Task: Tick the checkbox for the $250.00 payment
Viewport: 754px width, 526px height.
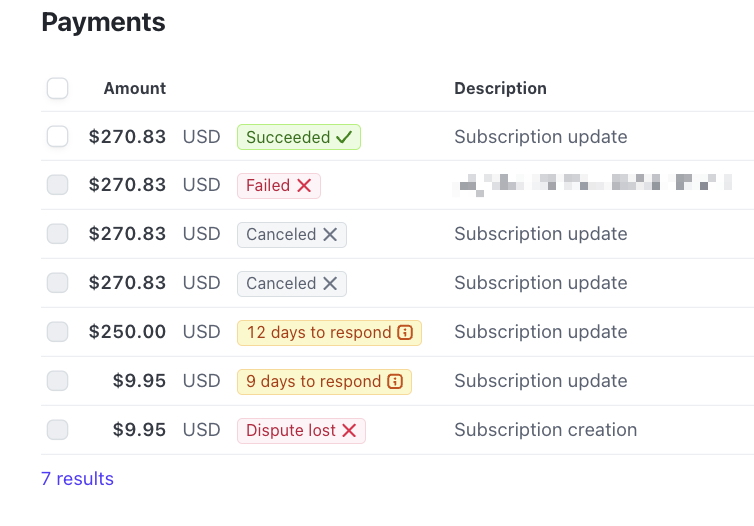Action: [57, 332]
